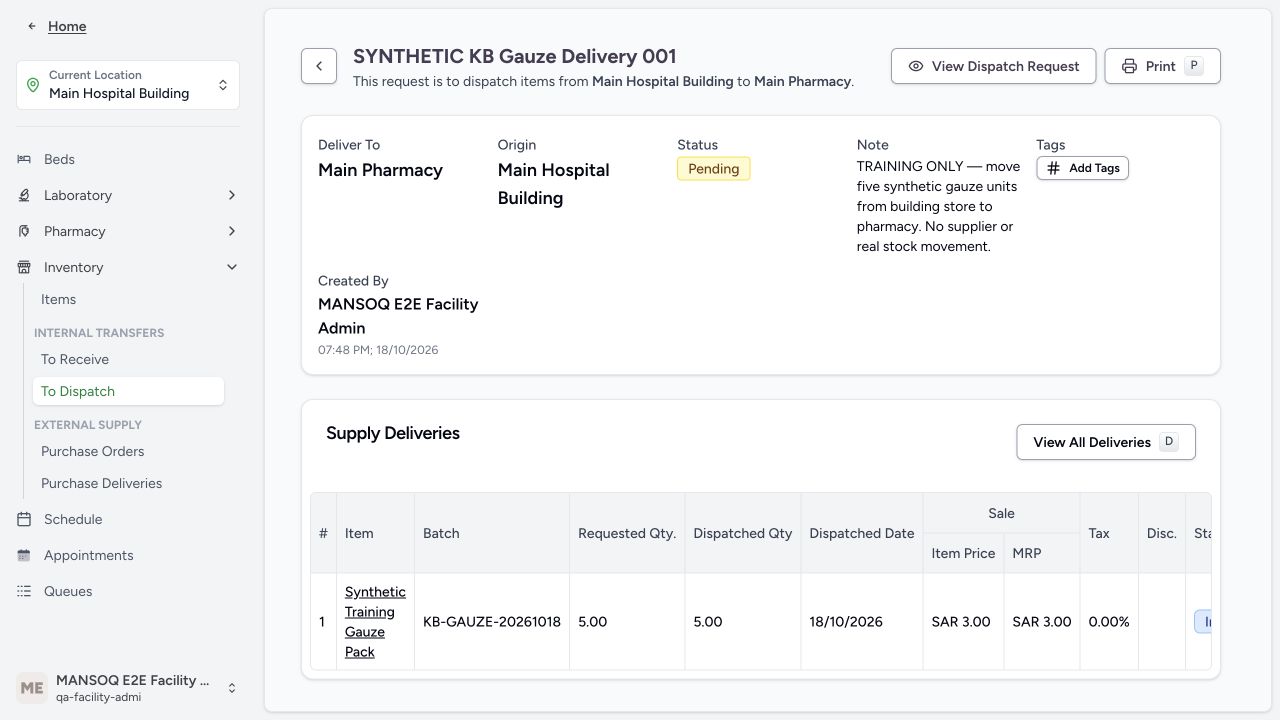Select To Dispatch in sidebar
The image size is (1280, 720).
click(128, 391)
